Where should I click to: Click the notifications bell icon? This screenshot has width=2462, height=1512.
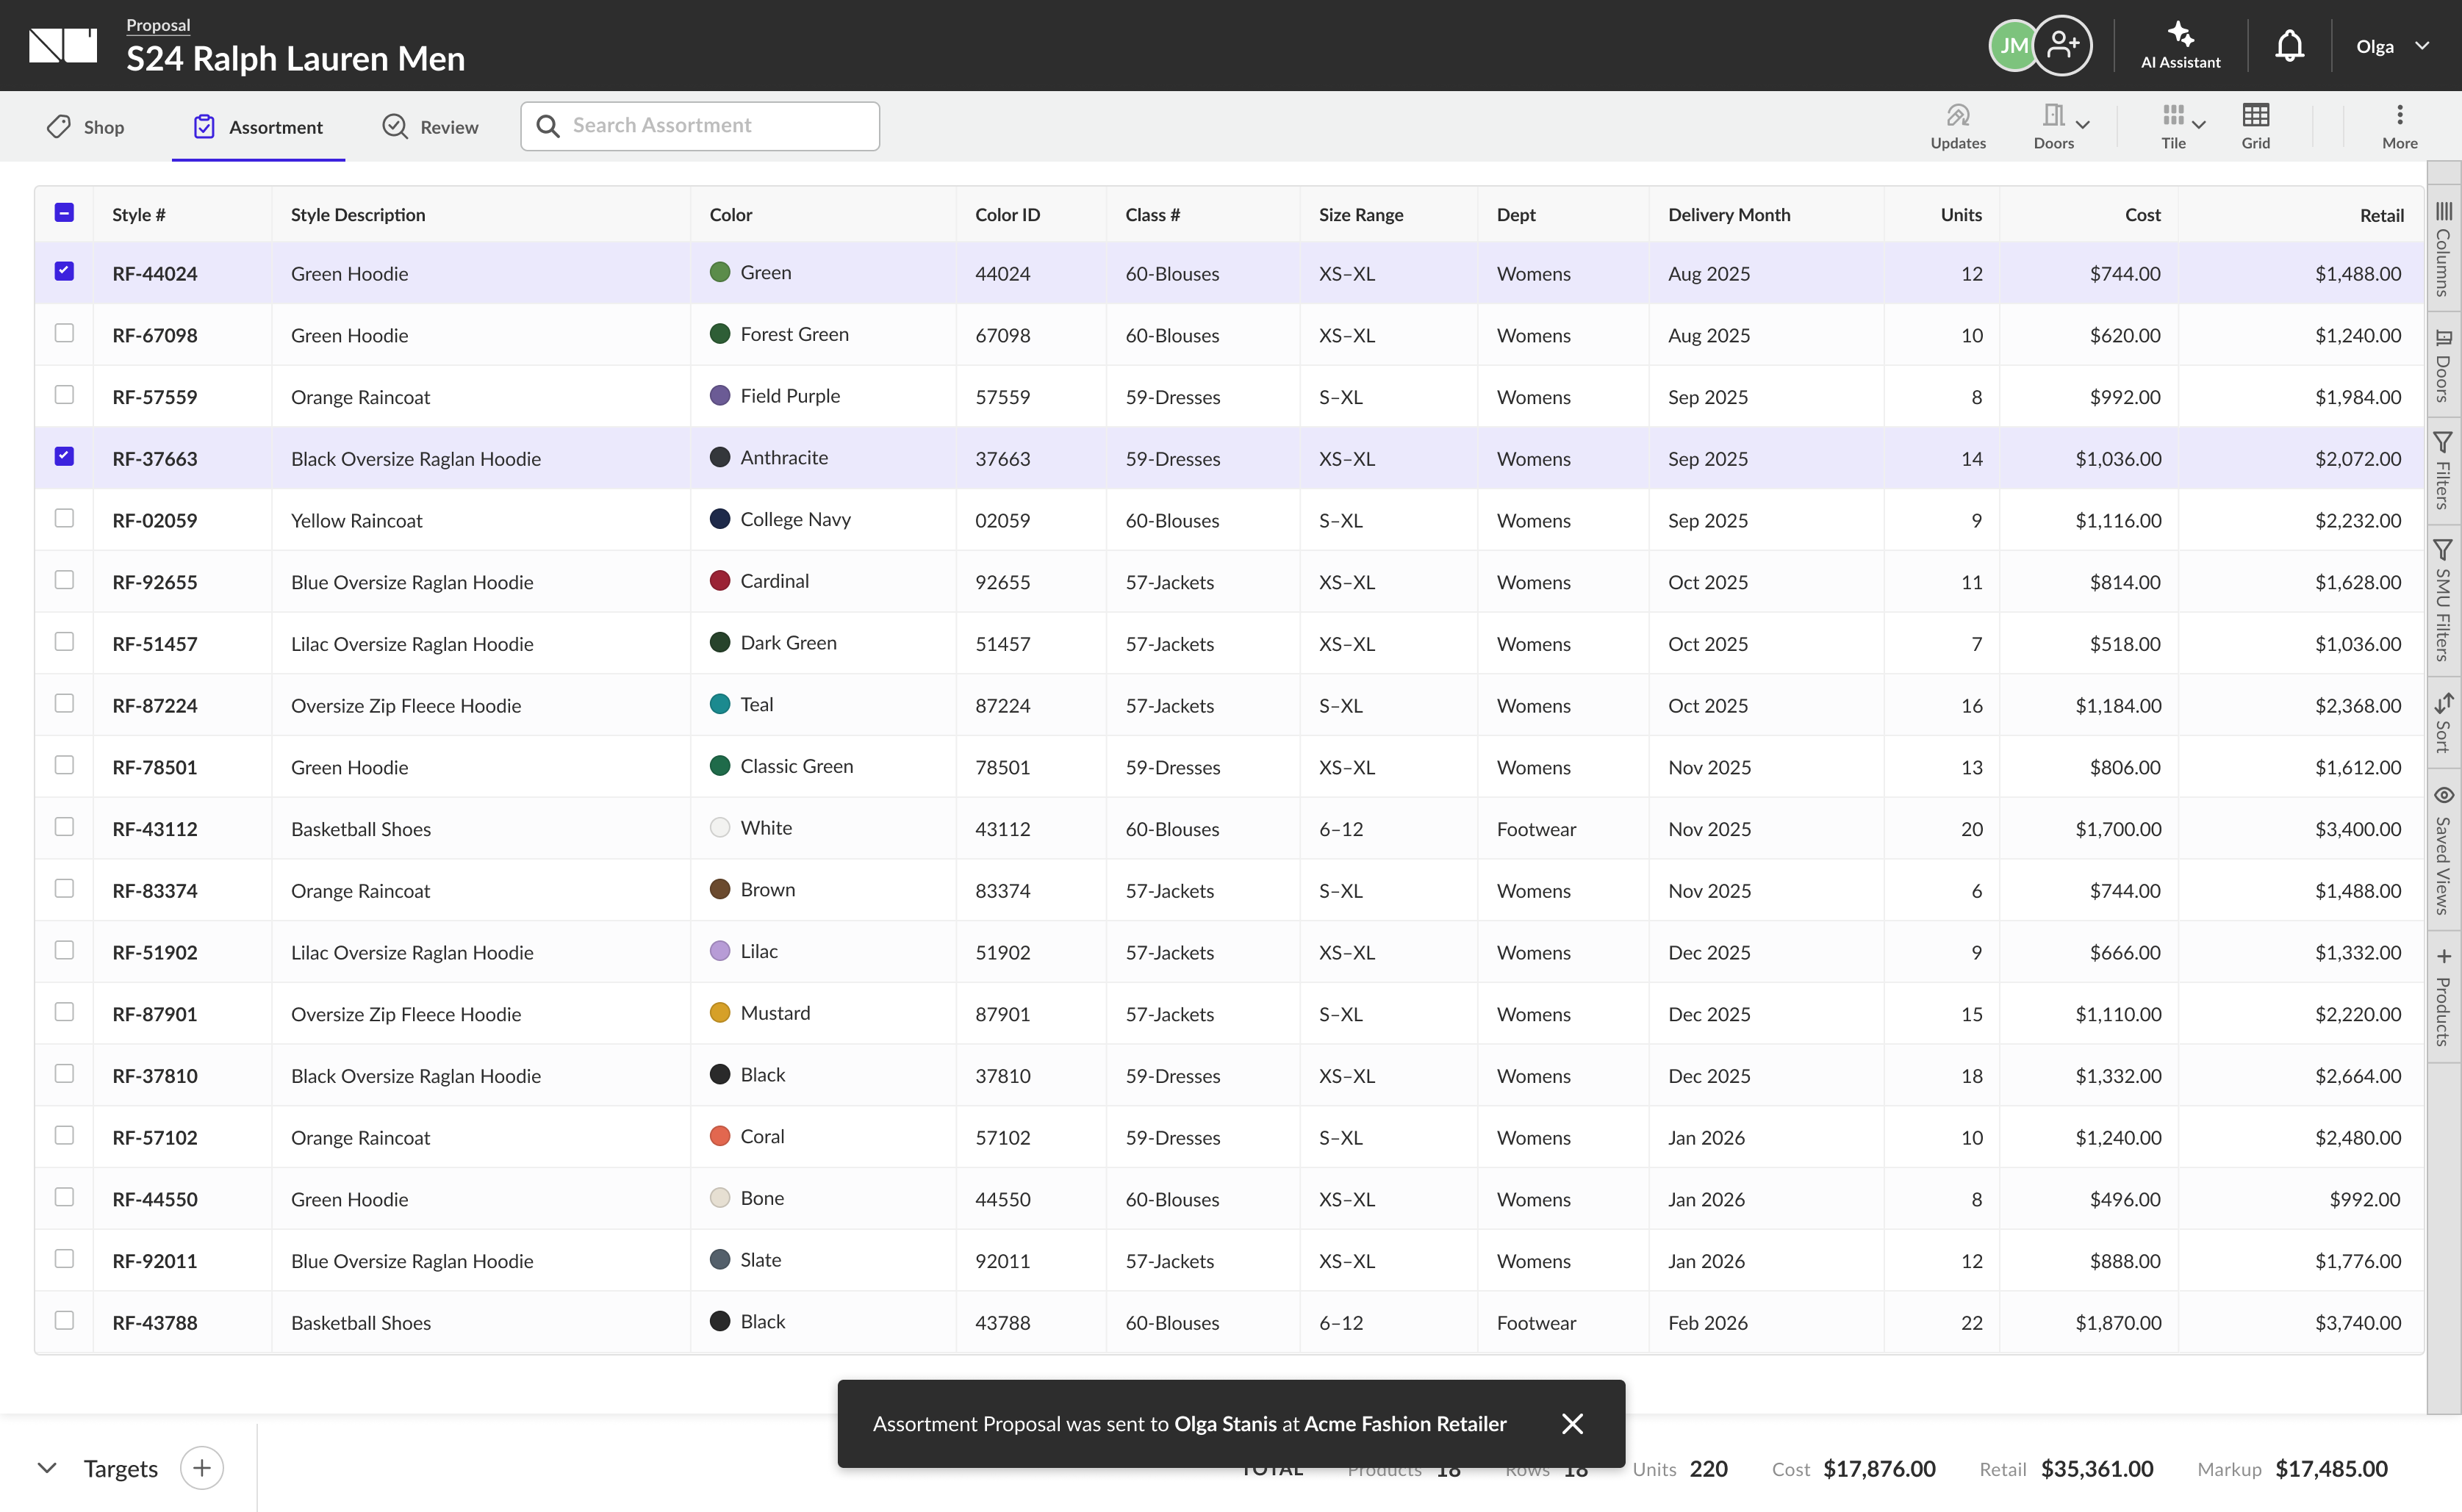click(2289, 46)
